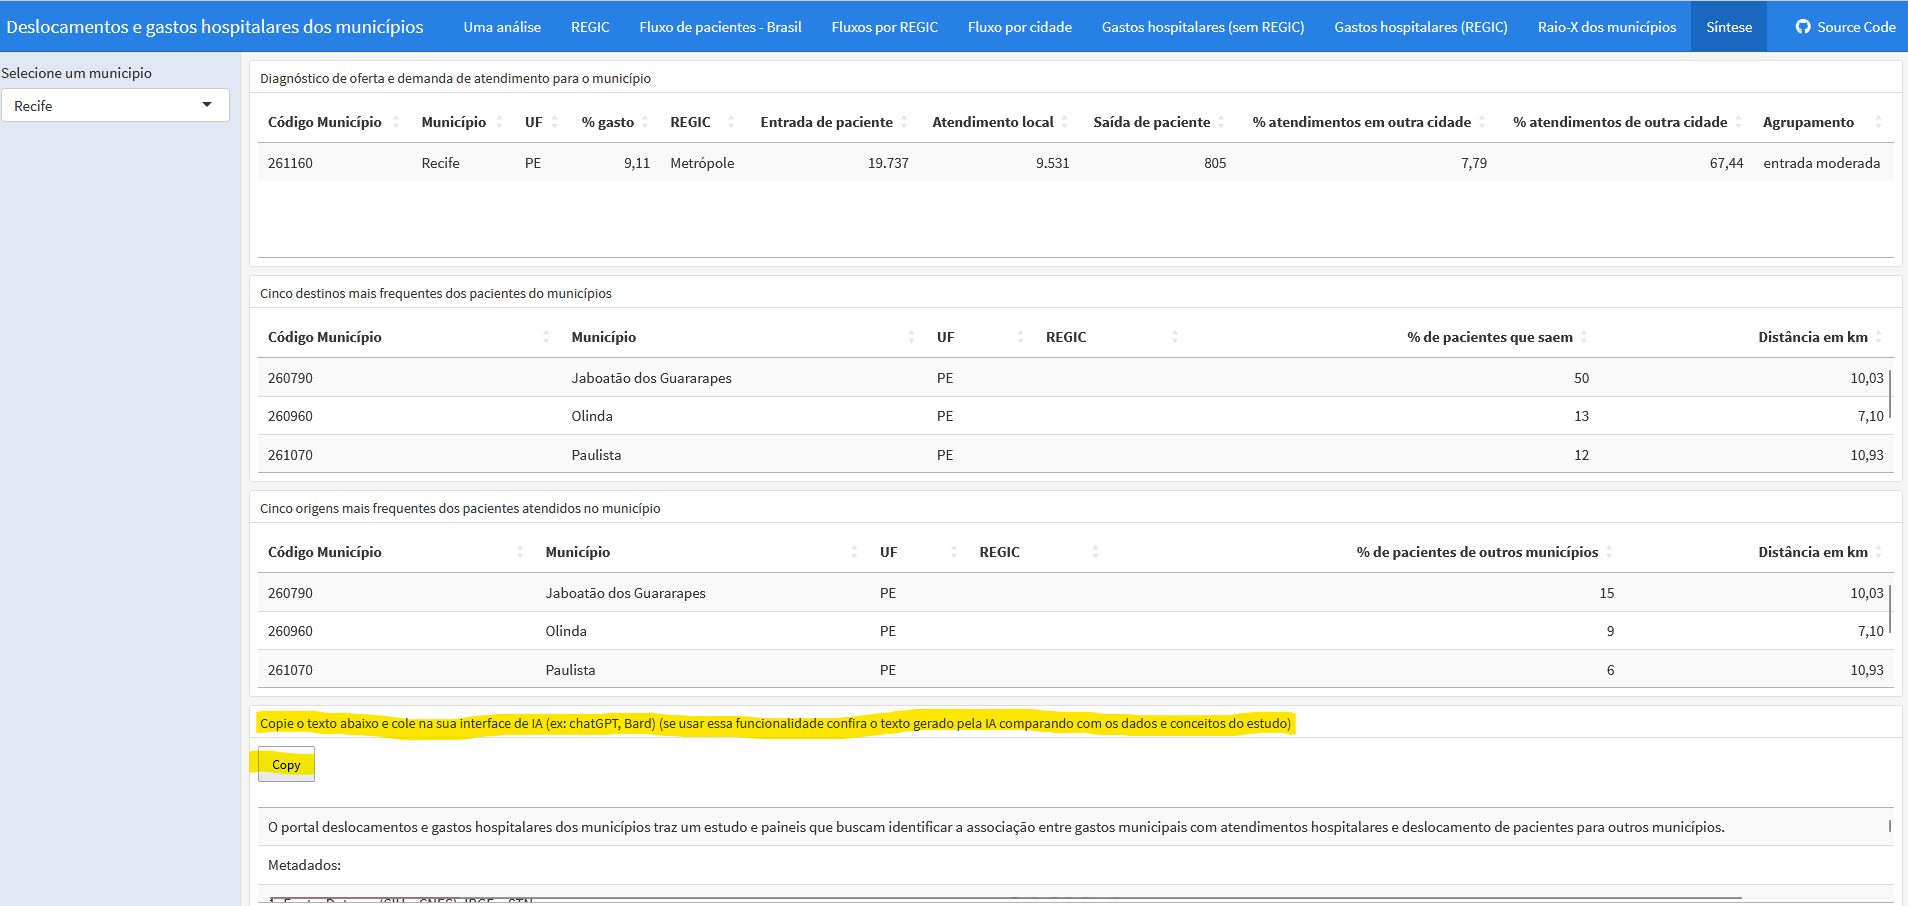The width and height of the screenshot is (1908, 906).
Task: Select the Síntese tab
Action: pyautogui.click(x=1729, y=27)
